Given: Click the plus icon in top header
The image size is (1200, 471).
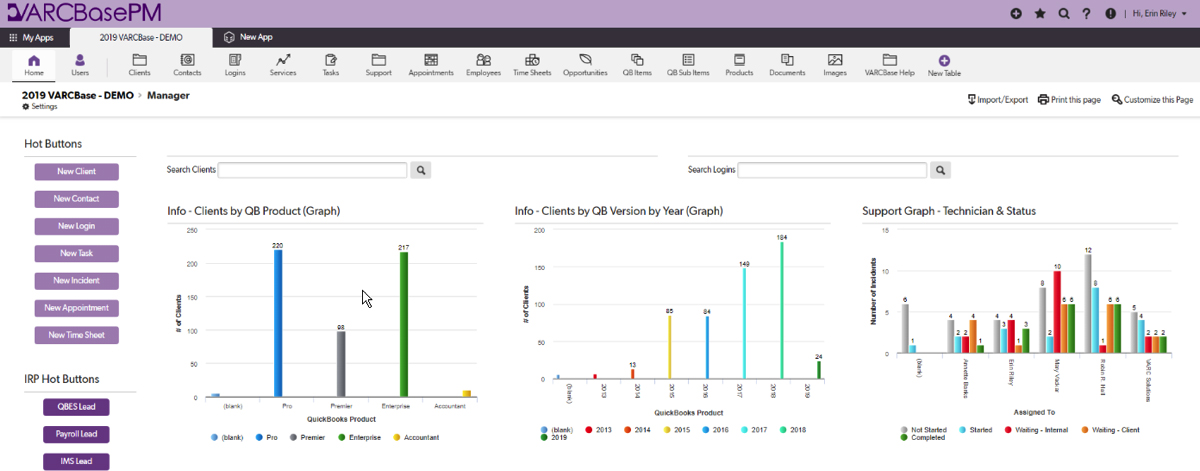Looking at the screenshot, I should click(1016, 14).
